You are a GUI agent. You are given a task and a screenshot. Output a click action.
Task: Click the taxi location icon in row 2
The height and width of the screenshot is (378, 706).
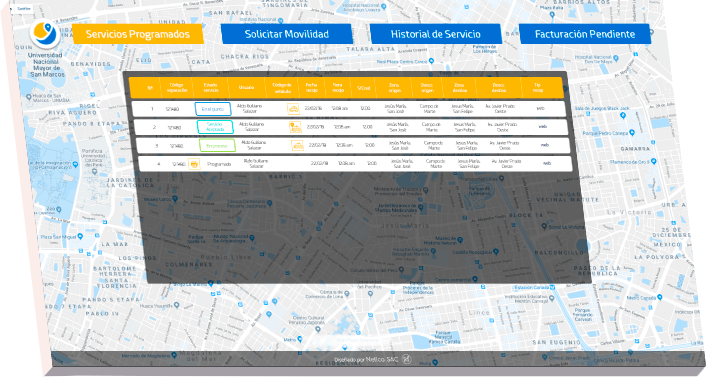(x=295, y=127)
